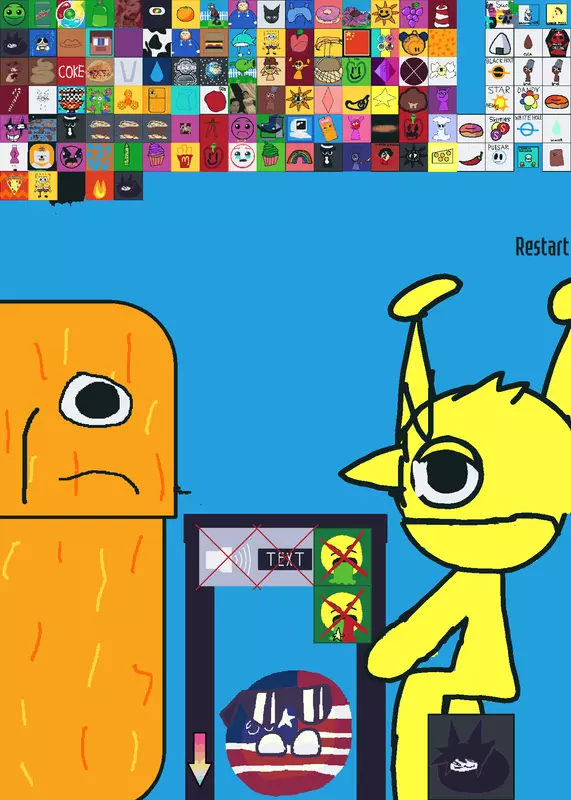Image resolution: width=571 pixels, height=800 pixels.
Task: Click the Restart button
Action: point(541,246)
